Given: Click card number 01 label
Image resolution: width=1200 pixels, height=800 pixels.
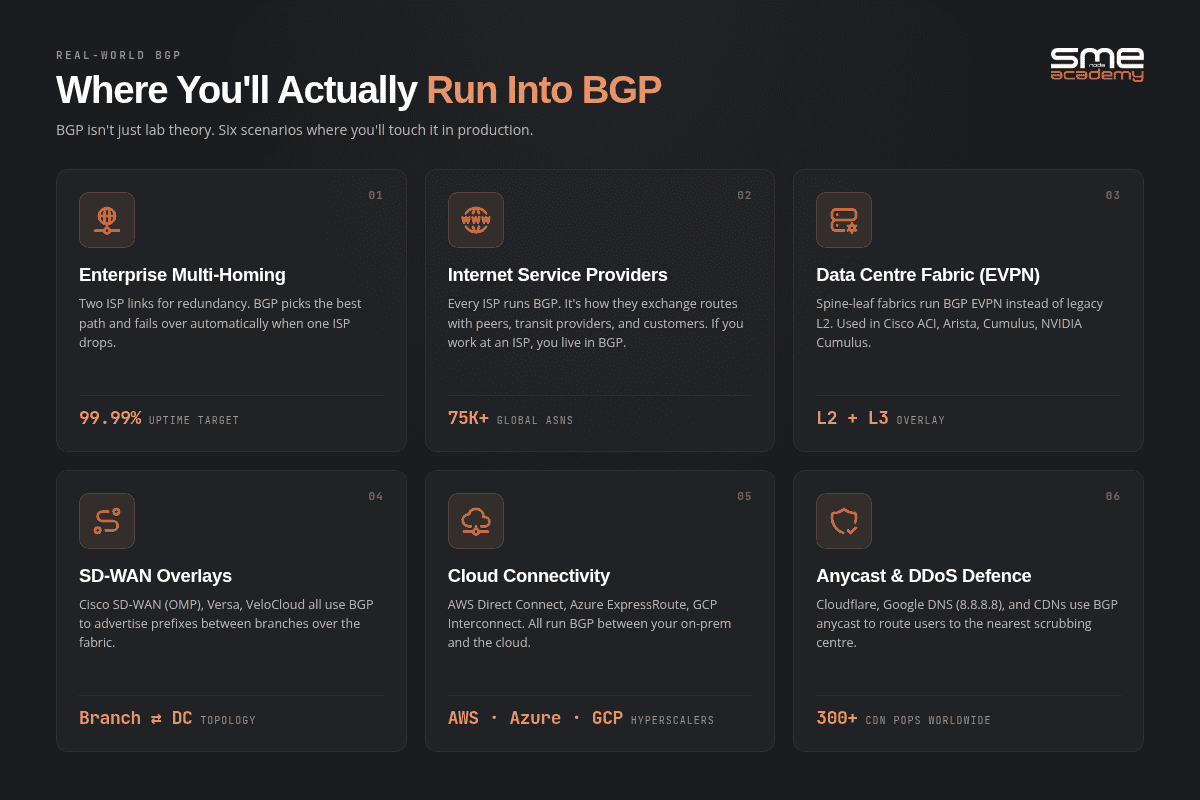Looking at the screenshot, I should [x=376, y=195].
